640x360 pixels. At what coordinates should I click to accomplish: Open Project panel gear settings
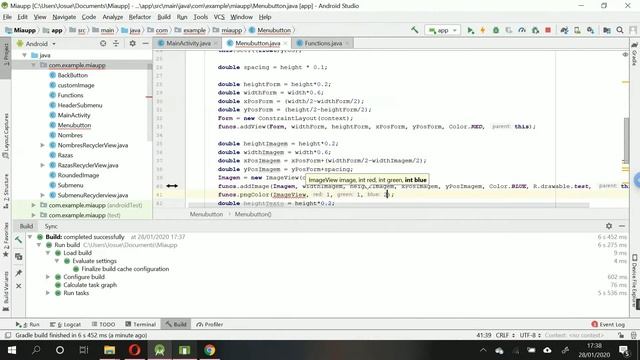[133, 43]
